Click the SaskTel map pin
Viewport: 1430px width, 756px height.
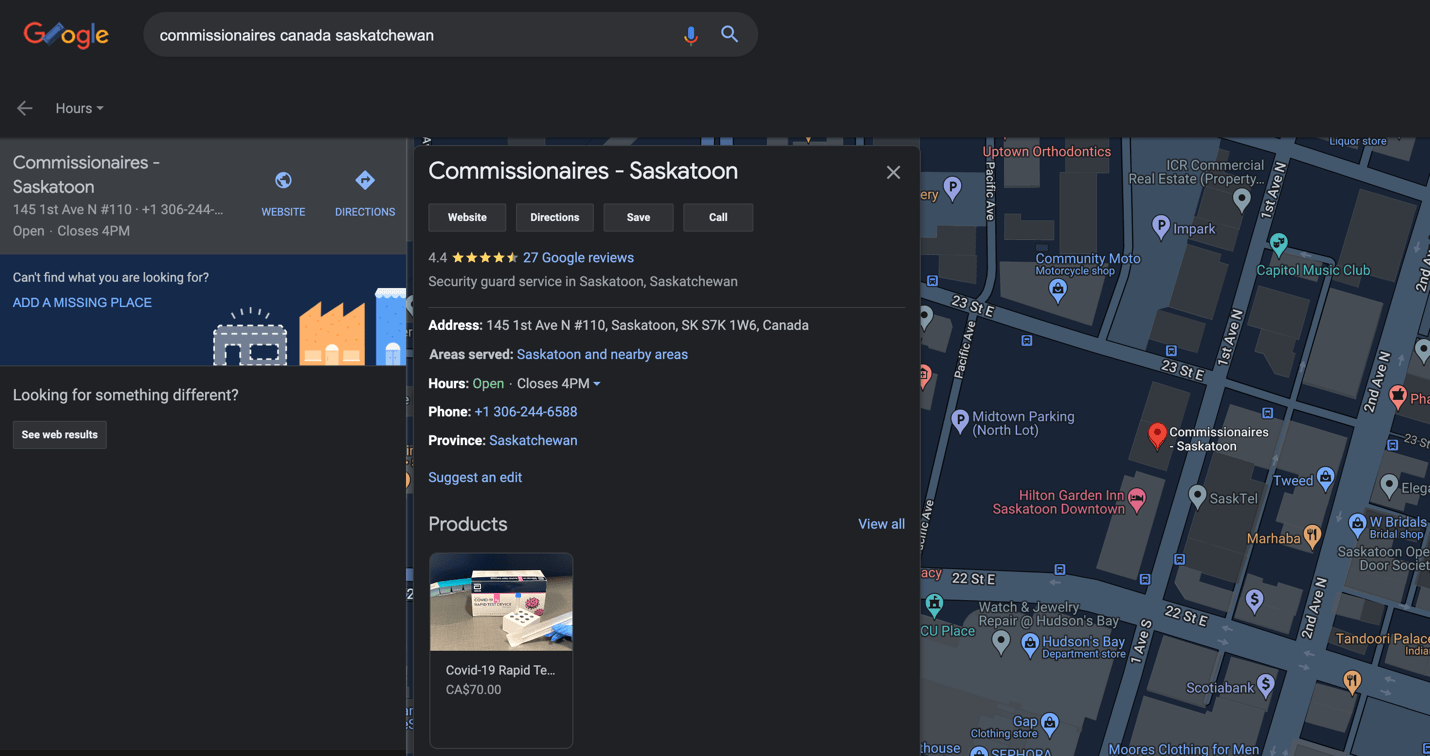coord(1197,496)
